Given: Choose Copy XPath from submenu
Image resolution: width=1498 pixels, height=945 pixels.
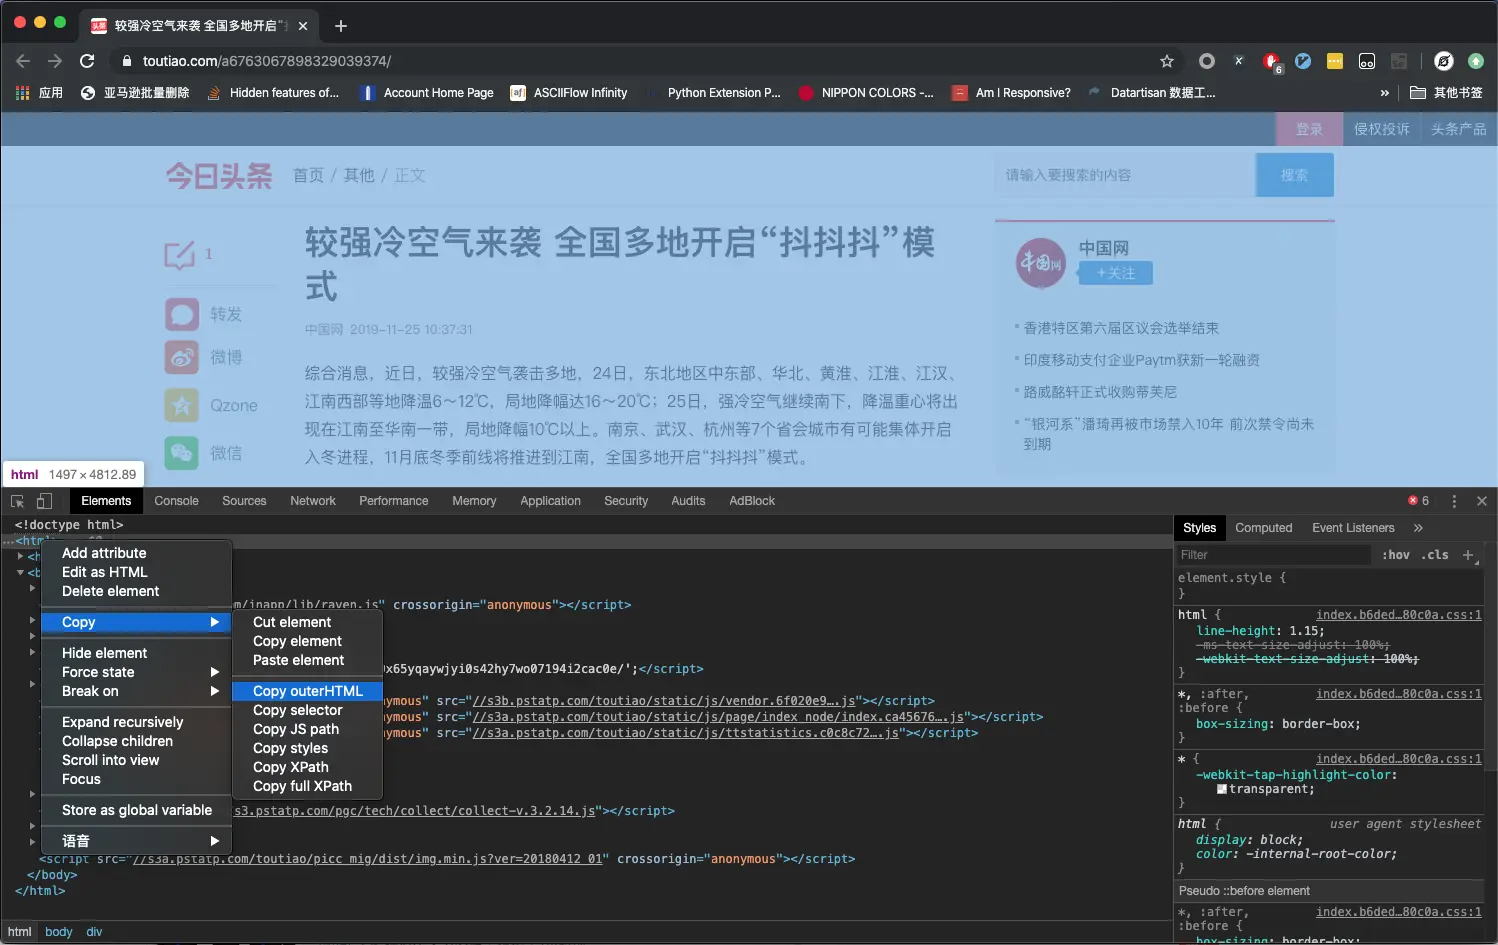Looking at the screenshot, I should [307, 767].
